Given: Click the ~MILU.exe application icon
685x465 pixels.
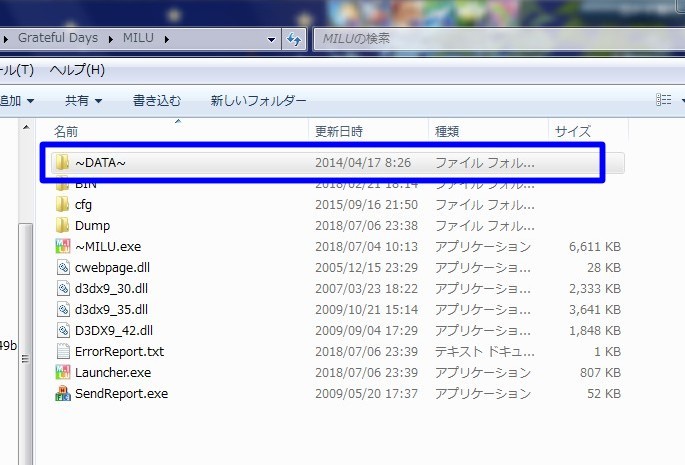Looking at the screenshot, I should tap(62, 246).
